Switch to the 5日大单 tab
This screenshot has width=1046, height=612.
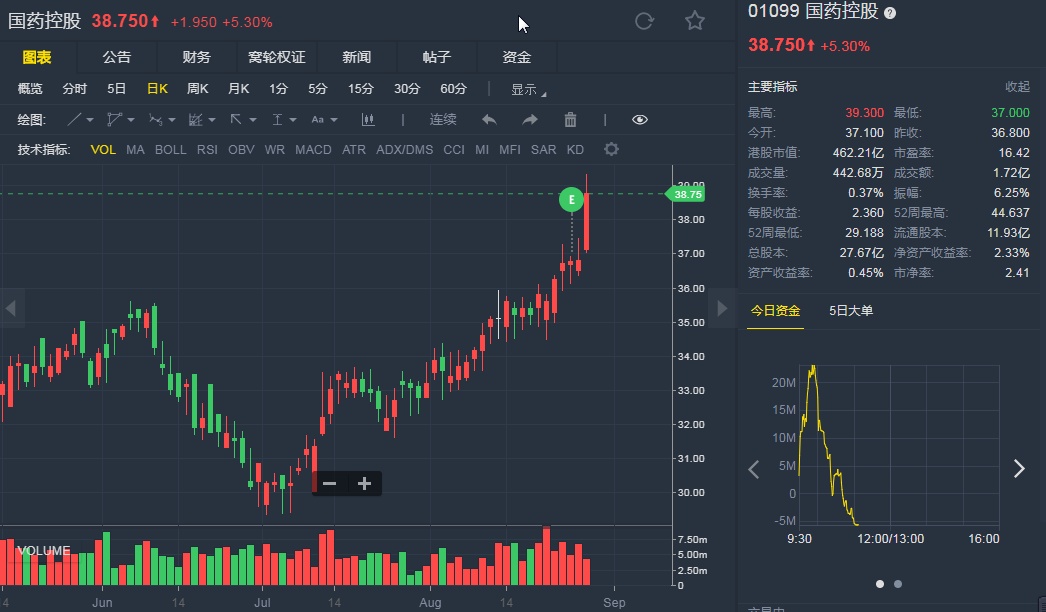851,310
